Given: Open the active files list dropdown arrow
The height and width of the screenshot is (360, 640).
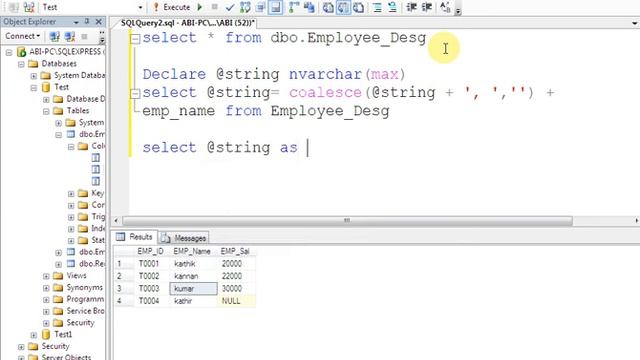Looking at the screenshot, I should click(635, 23).
